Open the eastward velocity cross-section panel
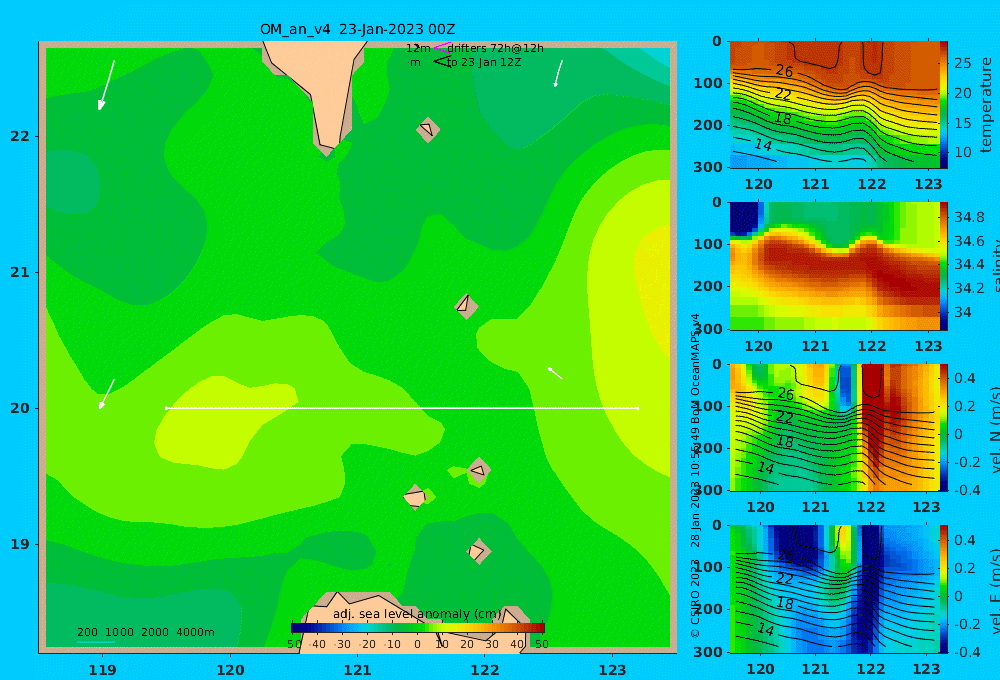Viewport: 1000px width, 680px height. pyautogui.click(x=834, y=589)
